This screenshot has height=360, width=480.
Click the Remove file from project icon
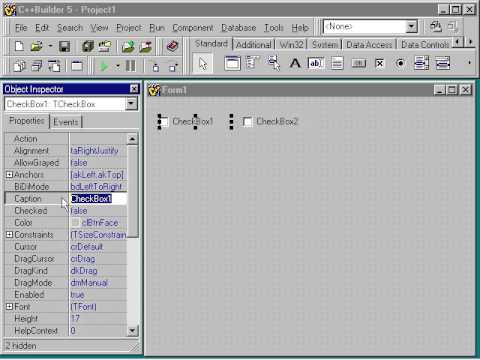pyautogui.click(x=146, y=46)
